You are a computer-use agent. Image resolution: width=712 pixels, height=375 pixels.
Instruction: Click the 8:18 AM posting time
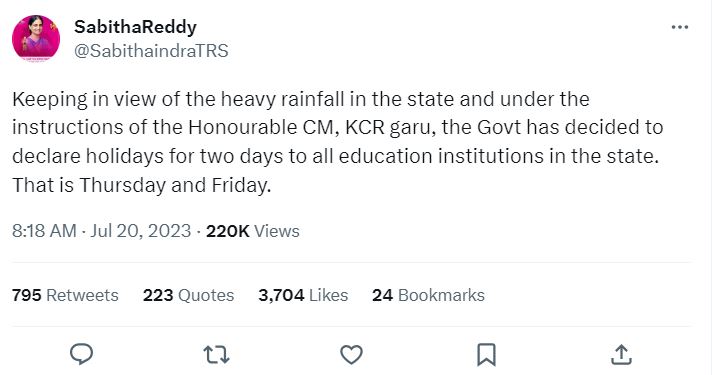click(x=44, y=231)
